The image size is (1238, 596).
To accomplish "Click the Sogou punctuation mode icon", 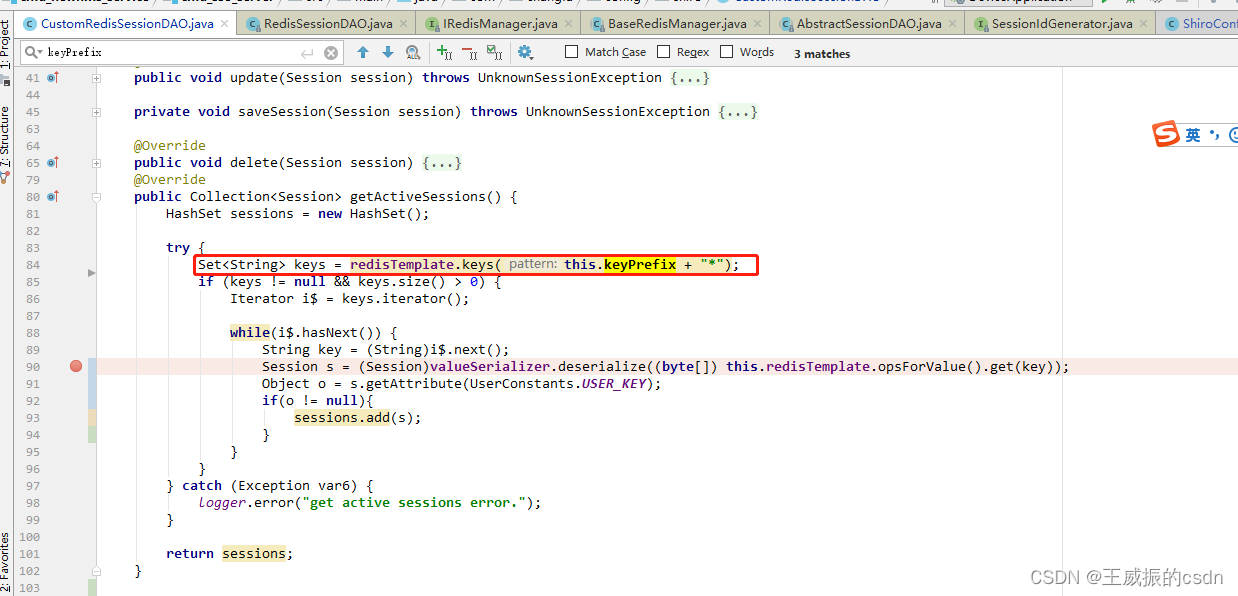I will point(1213,135).
